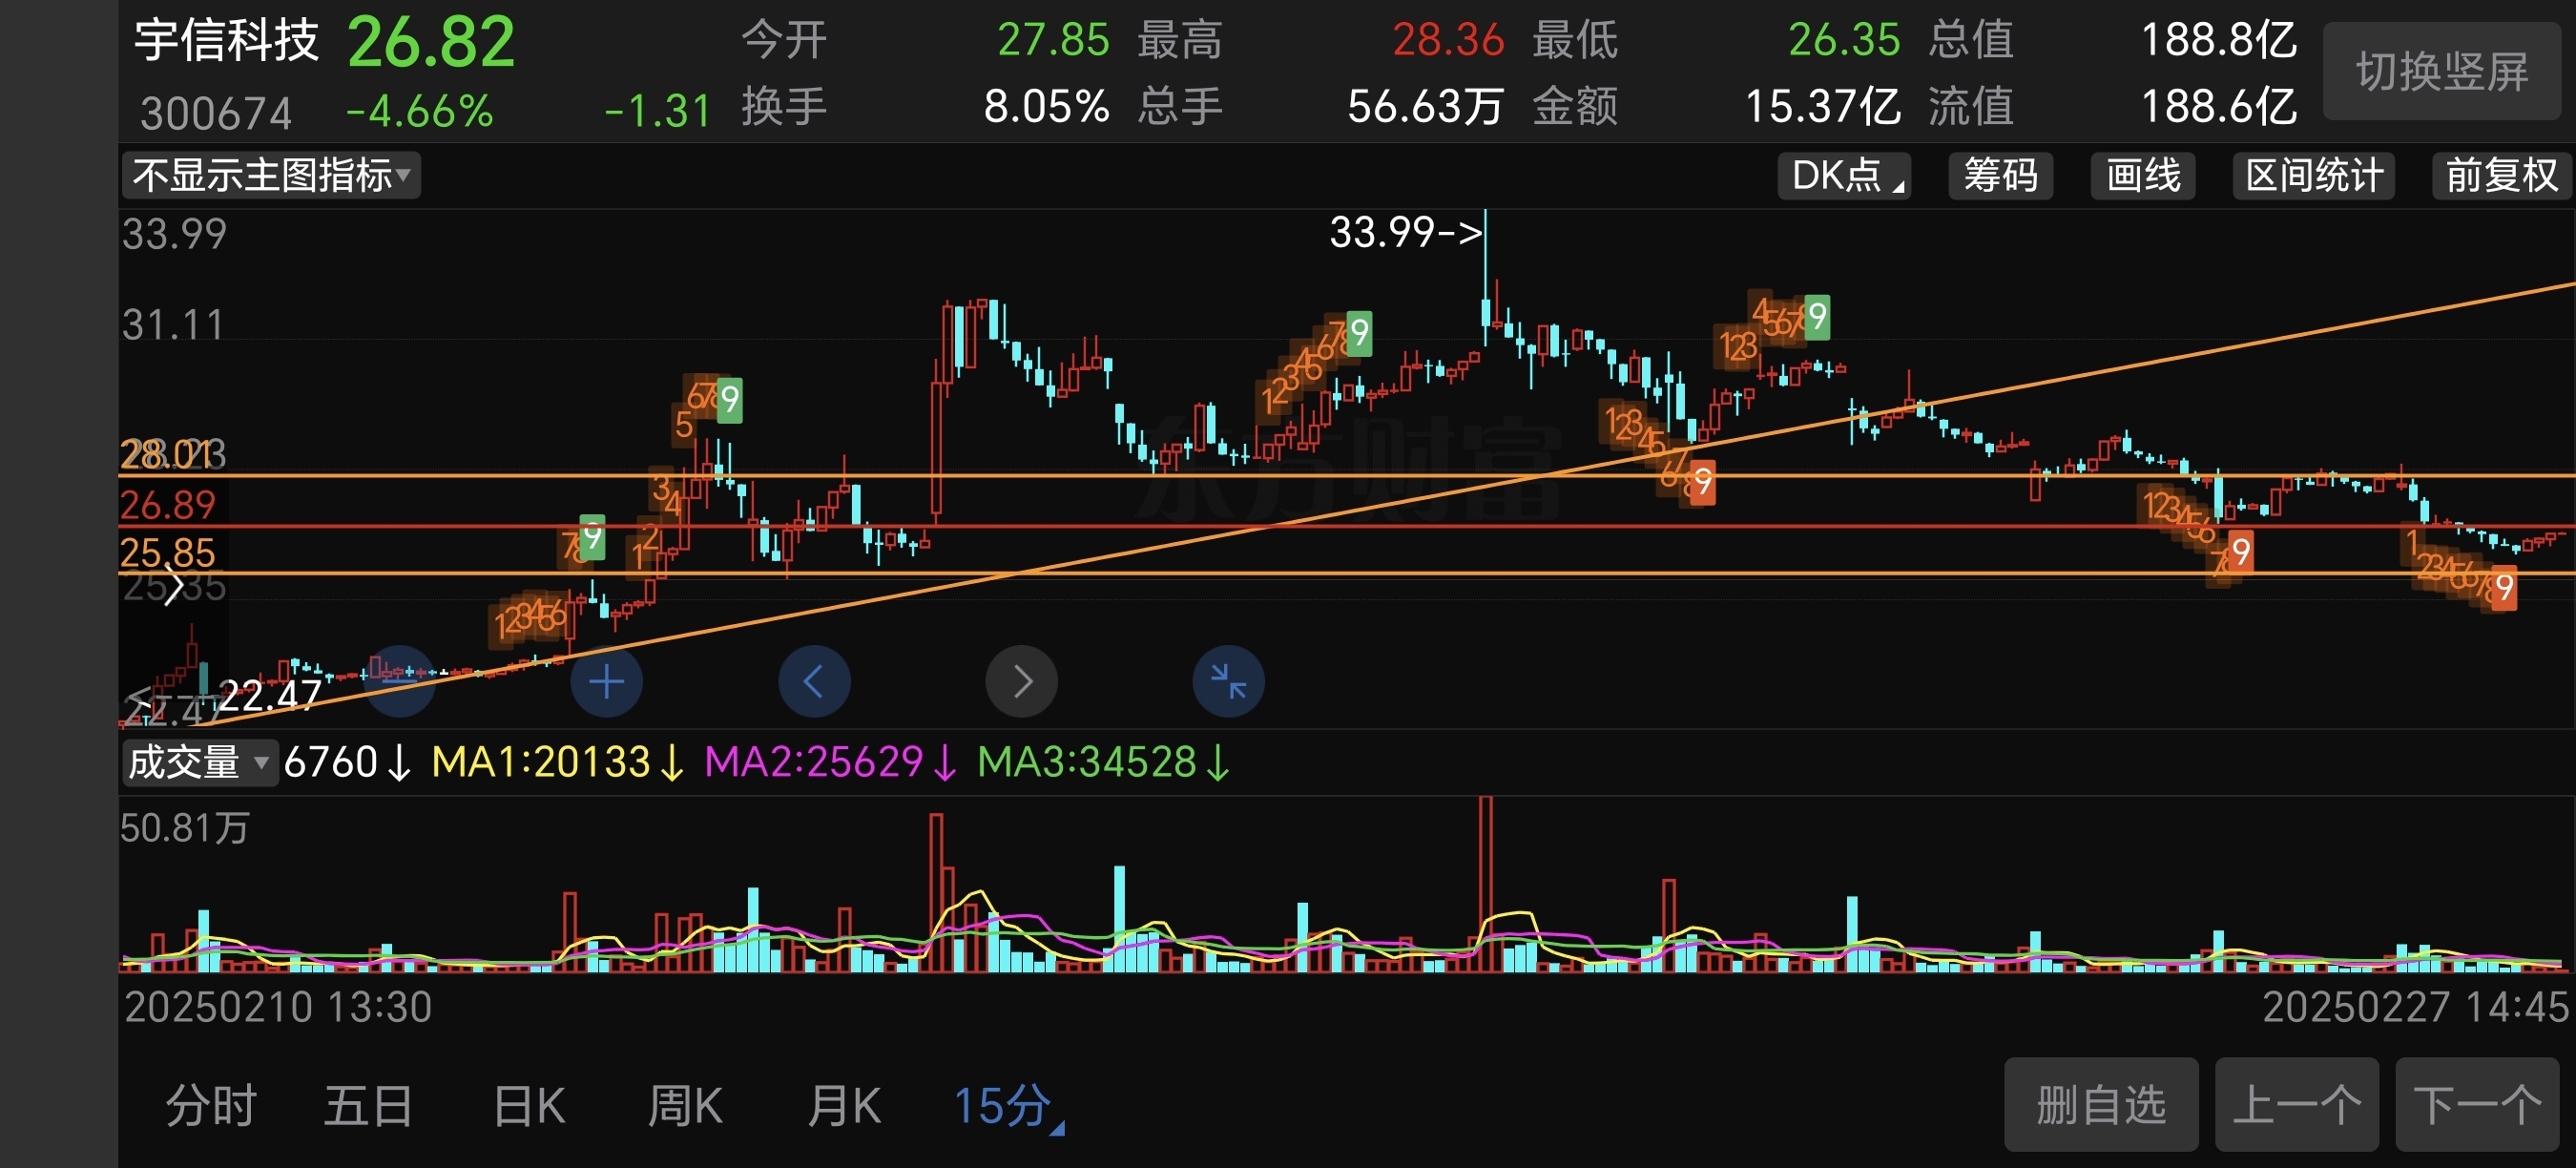The height and width of the screenshot is (1168, 2576).
Task: Click the shrink/collapse arrows circle icon
Action: [x=1228, y=682]
